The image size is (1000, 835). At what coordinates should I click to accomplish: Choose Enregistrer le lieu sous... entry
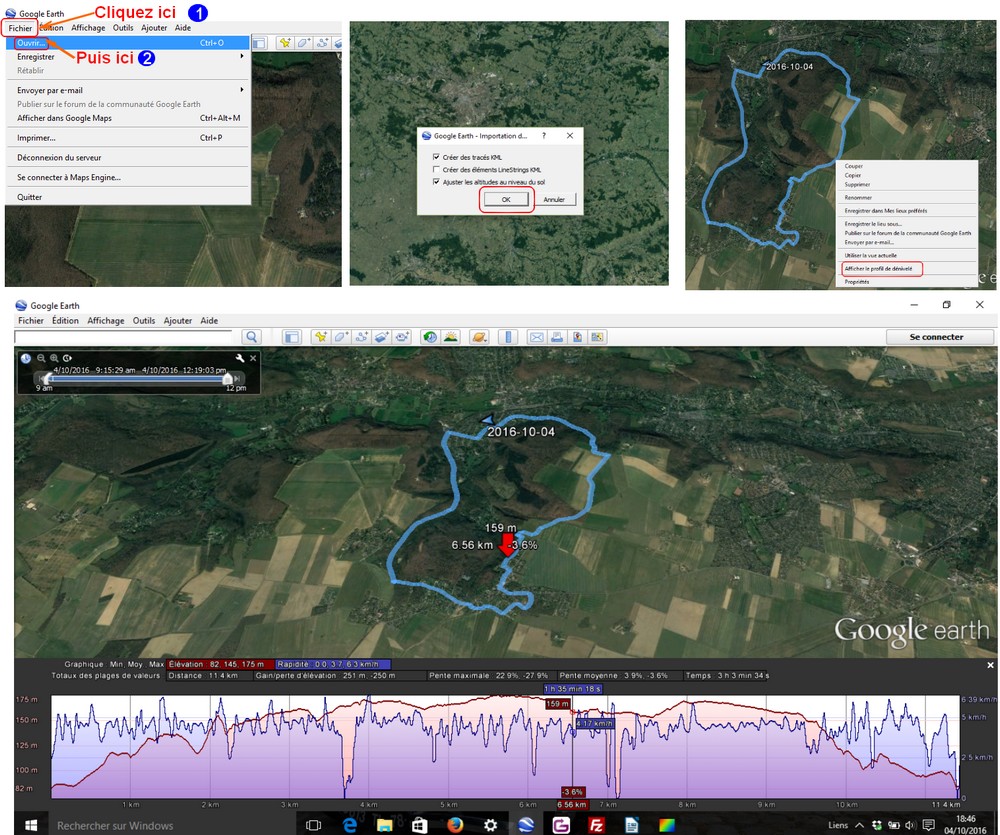click(x=873, y=224)
